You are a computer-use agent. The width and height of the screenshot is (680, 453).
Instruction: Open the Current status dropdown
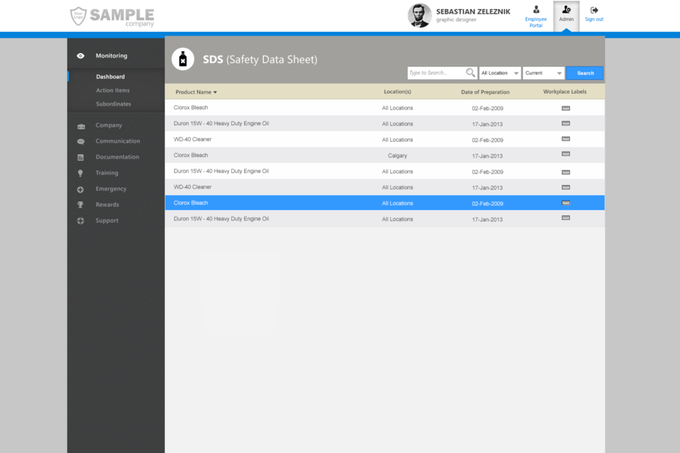(543, 73)
